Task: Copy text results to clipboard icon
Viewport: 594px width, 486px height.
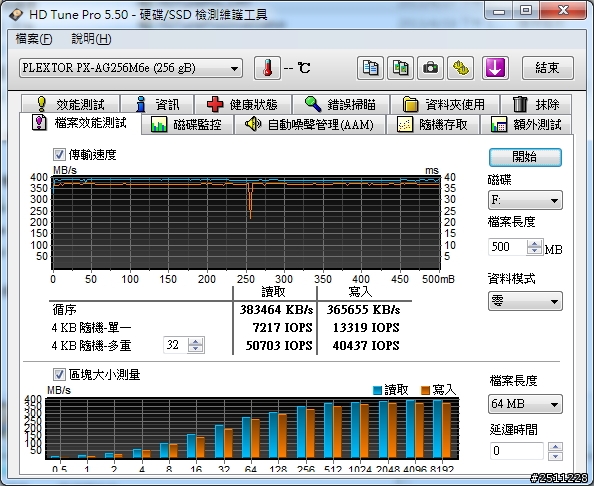Action: click(370, 68)
